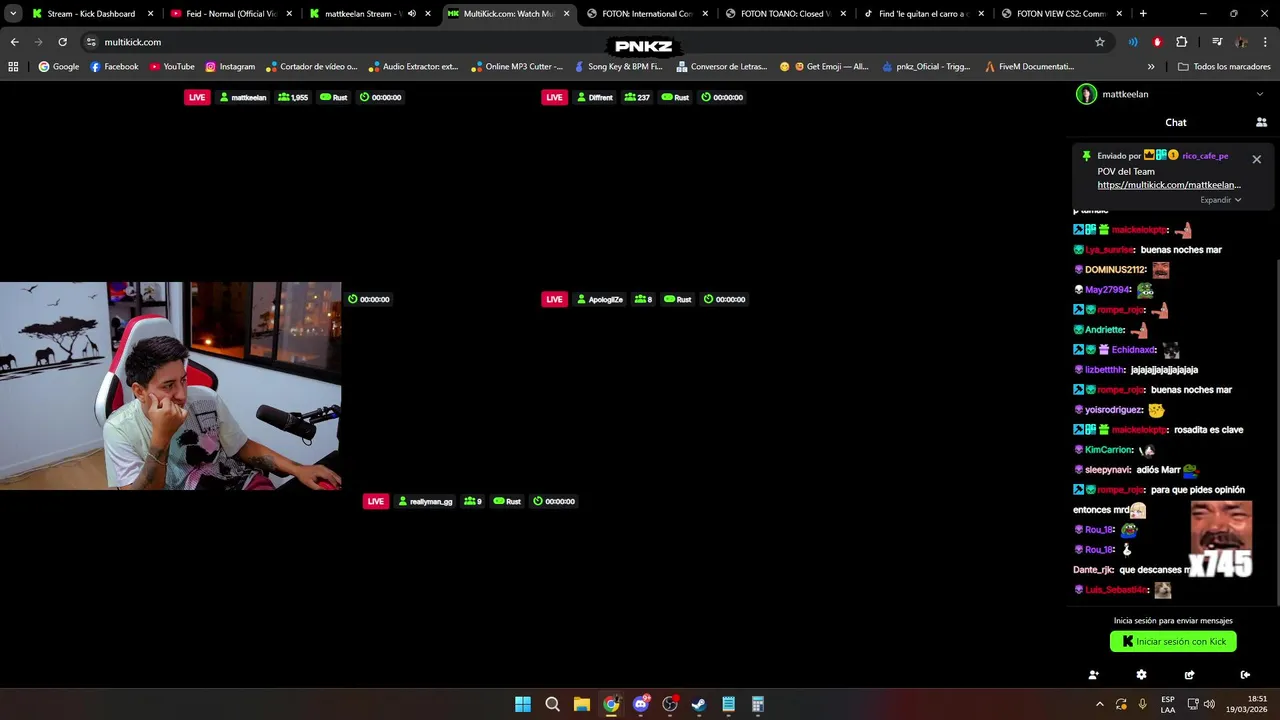
Task: Click Iniciar sesión con Kick button
Action: click(1173, 642)
